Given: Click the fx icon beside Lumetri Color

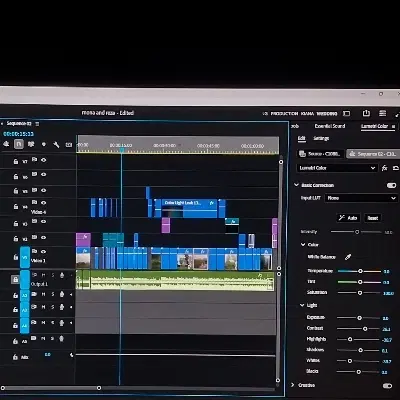Looking at the screenshot, I should pyautogui.click(x=384, y=168).
